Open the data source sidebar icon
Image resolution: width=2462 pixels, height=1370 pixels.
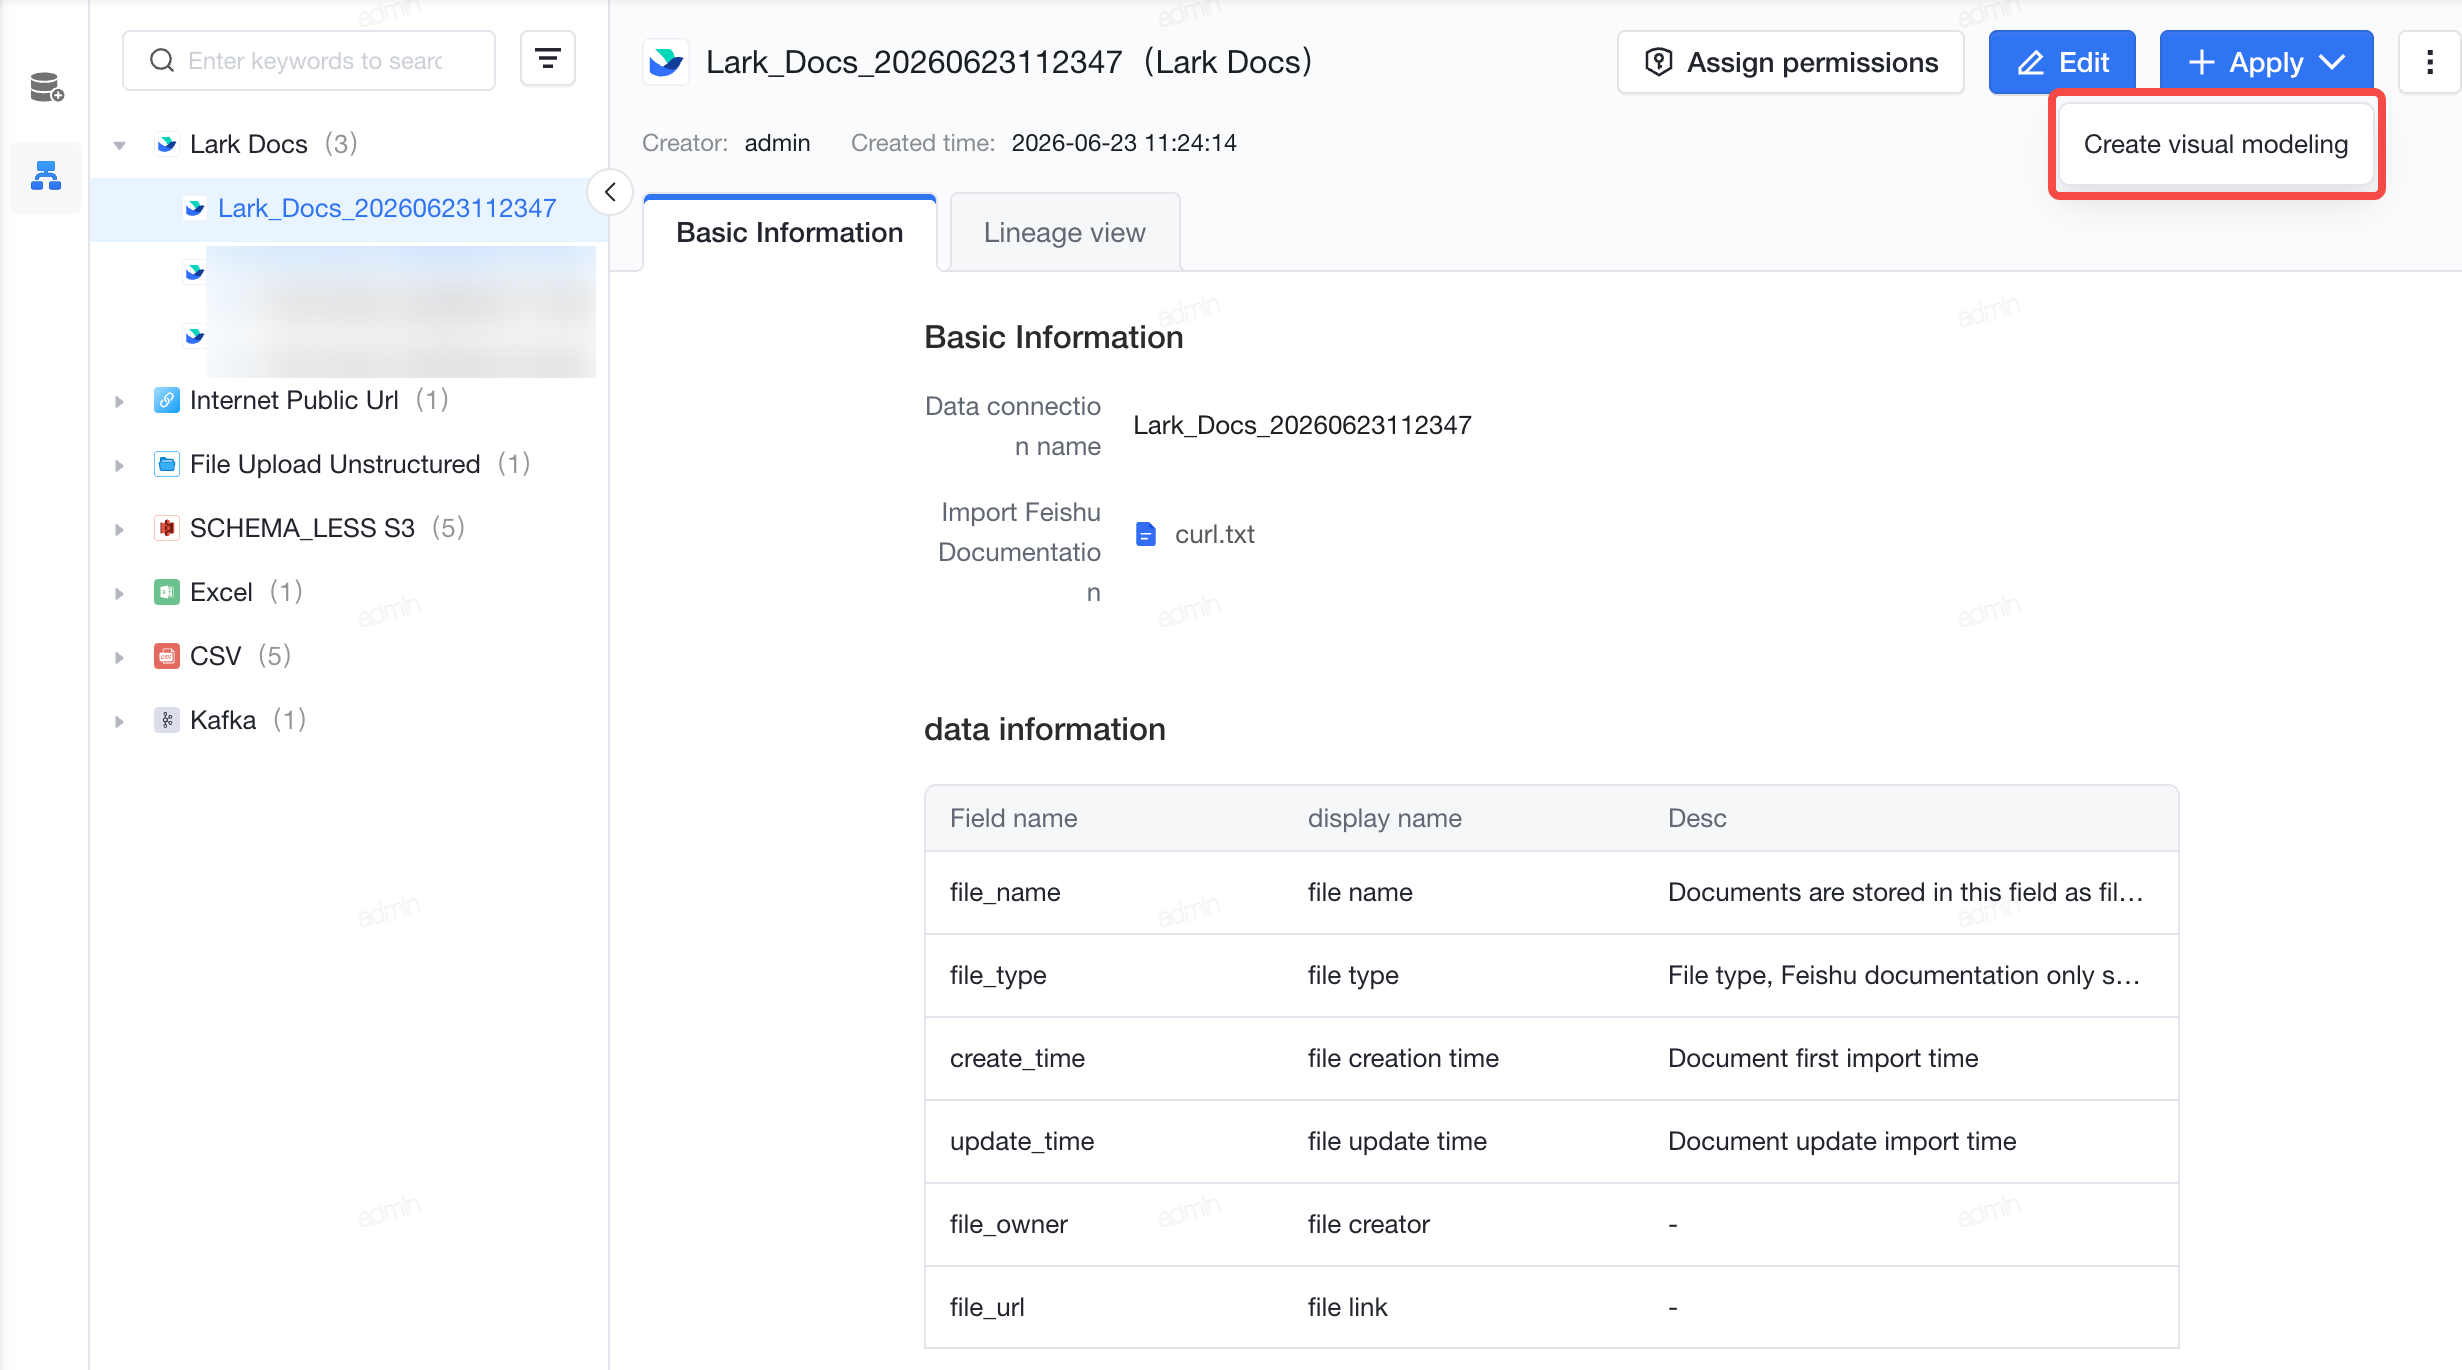(x=46, y=88)
